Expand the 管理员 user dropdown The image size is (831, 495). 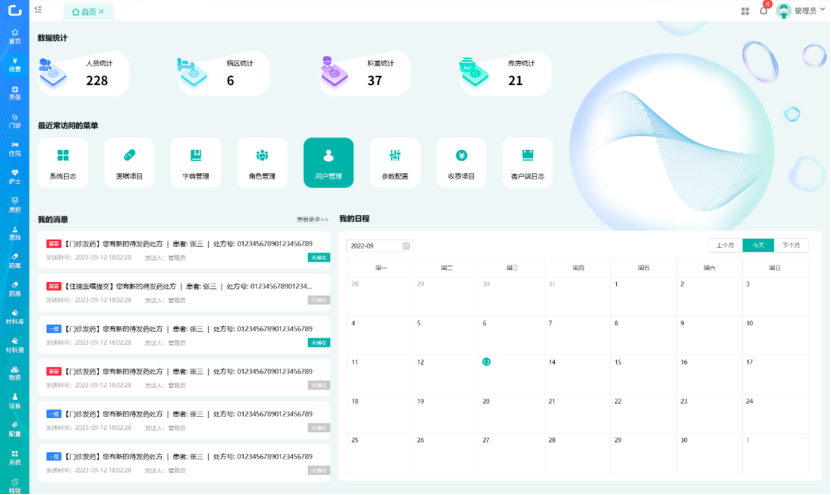(x=803, y=11)
